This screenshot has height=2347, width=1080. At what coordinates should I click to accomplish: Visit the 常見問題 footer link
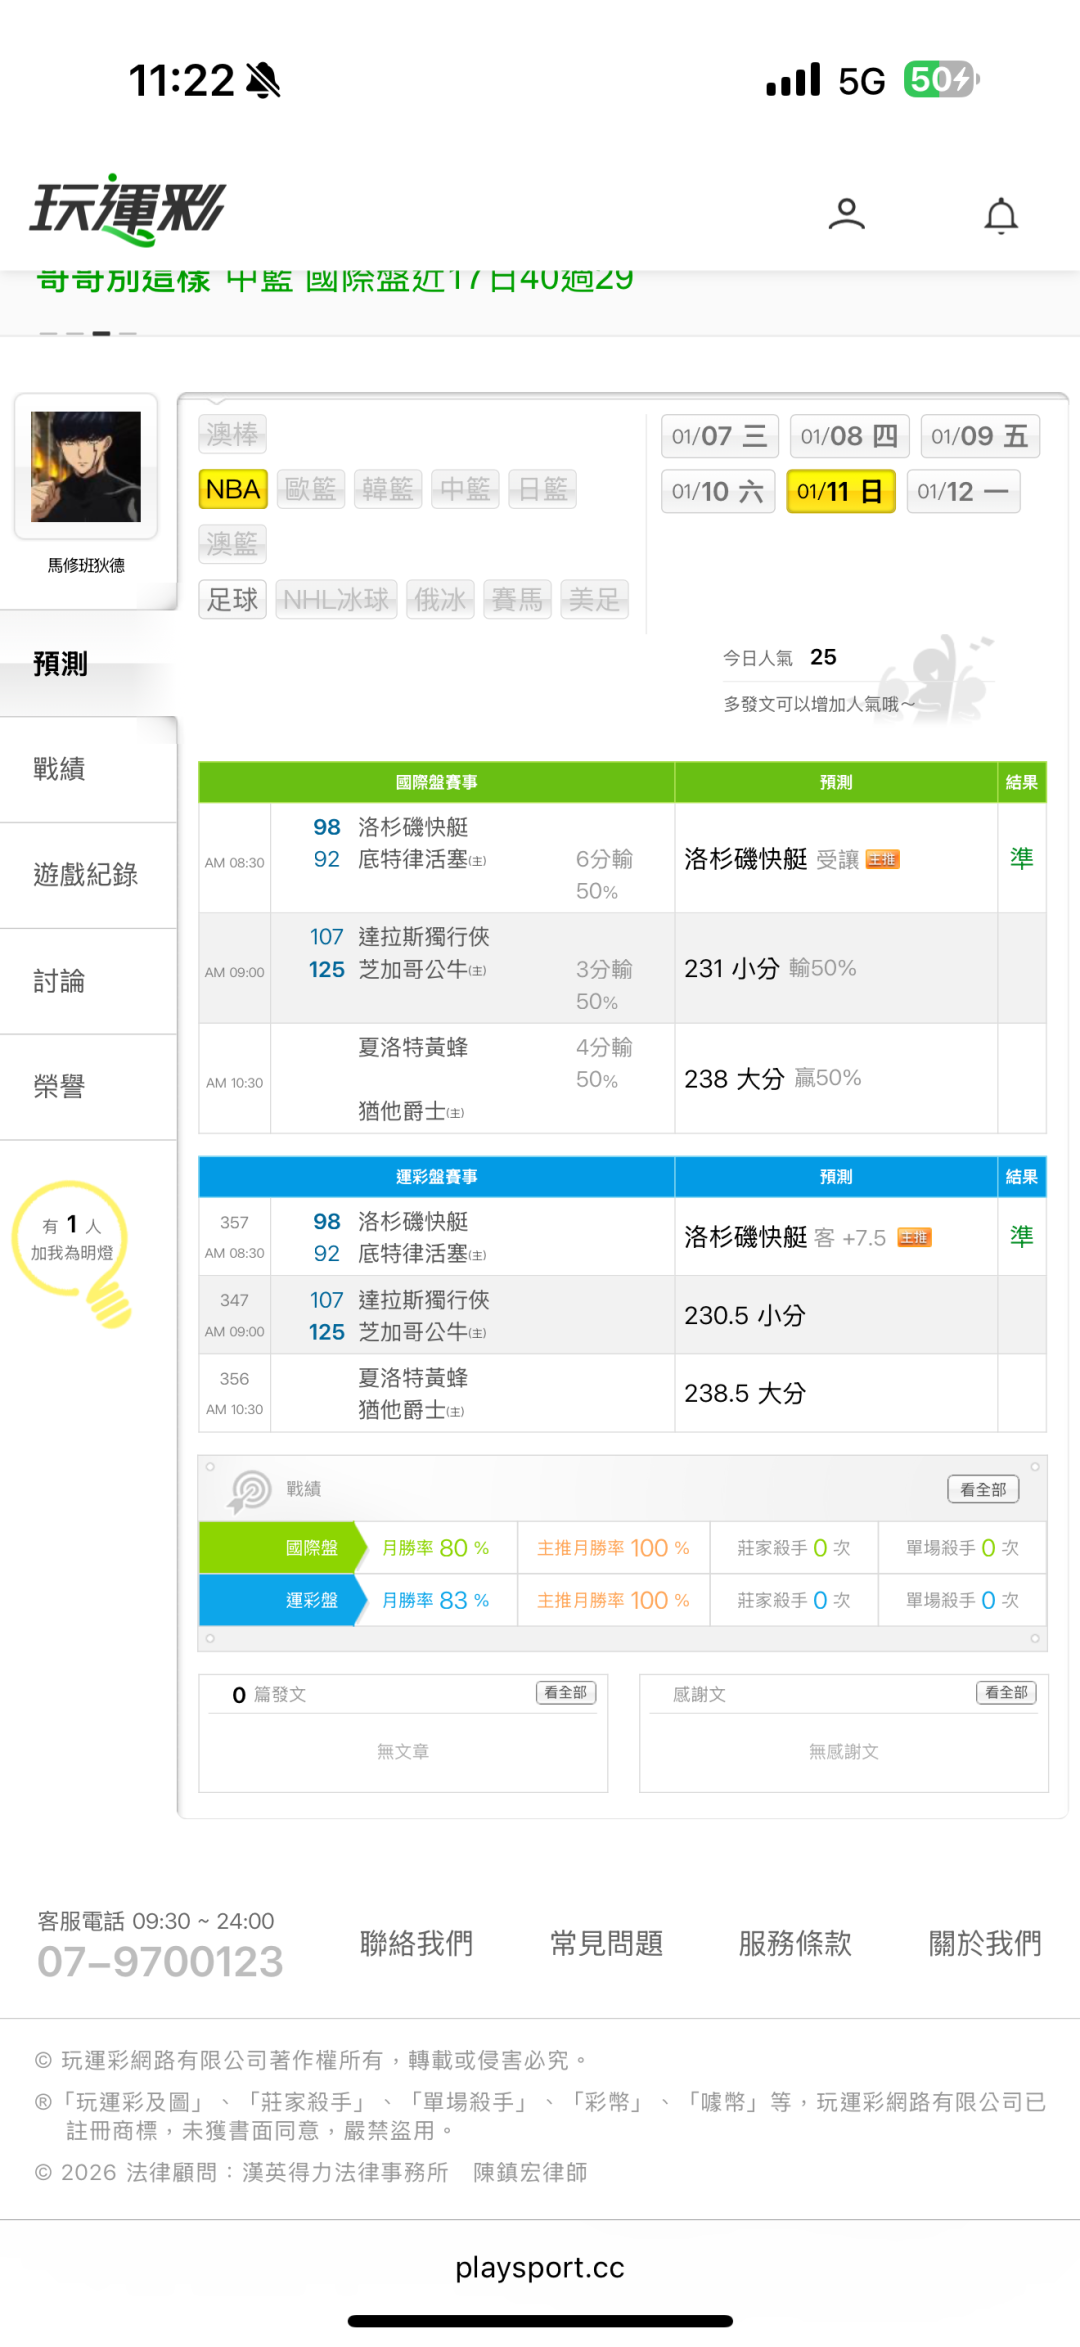point(606,1943)
